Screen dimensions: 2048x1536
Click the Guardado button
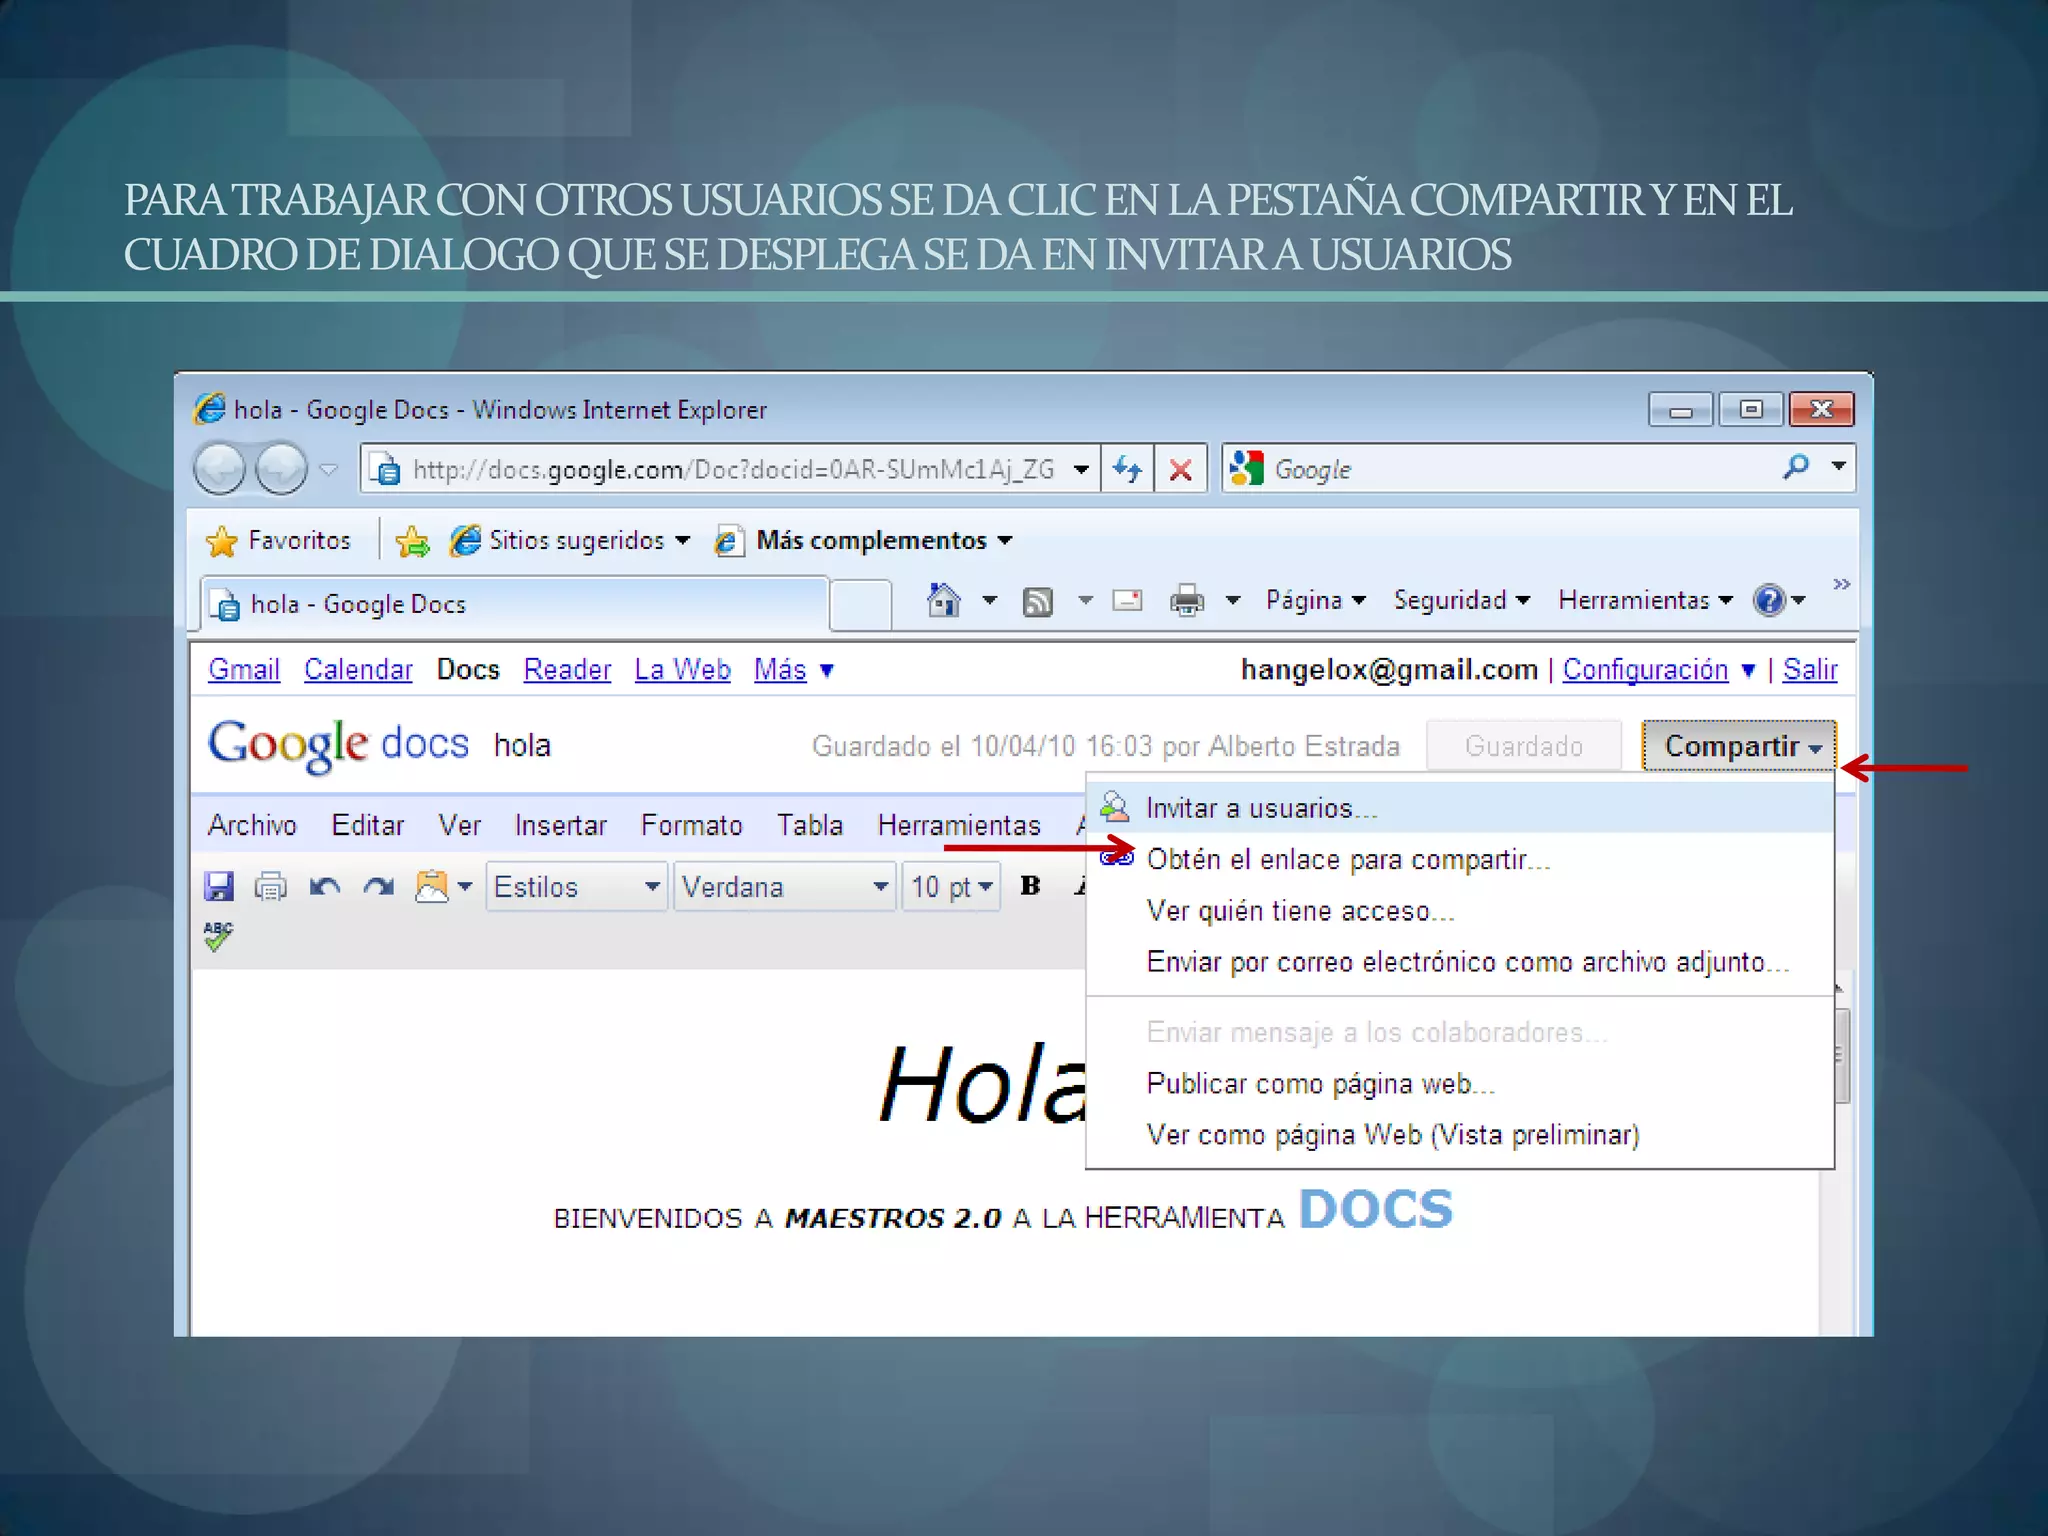(x=1524, y=746)
